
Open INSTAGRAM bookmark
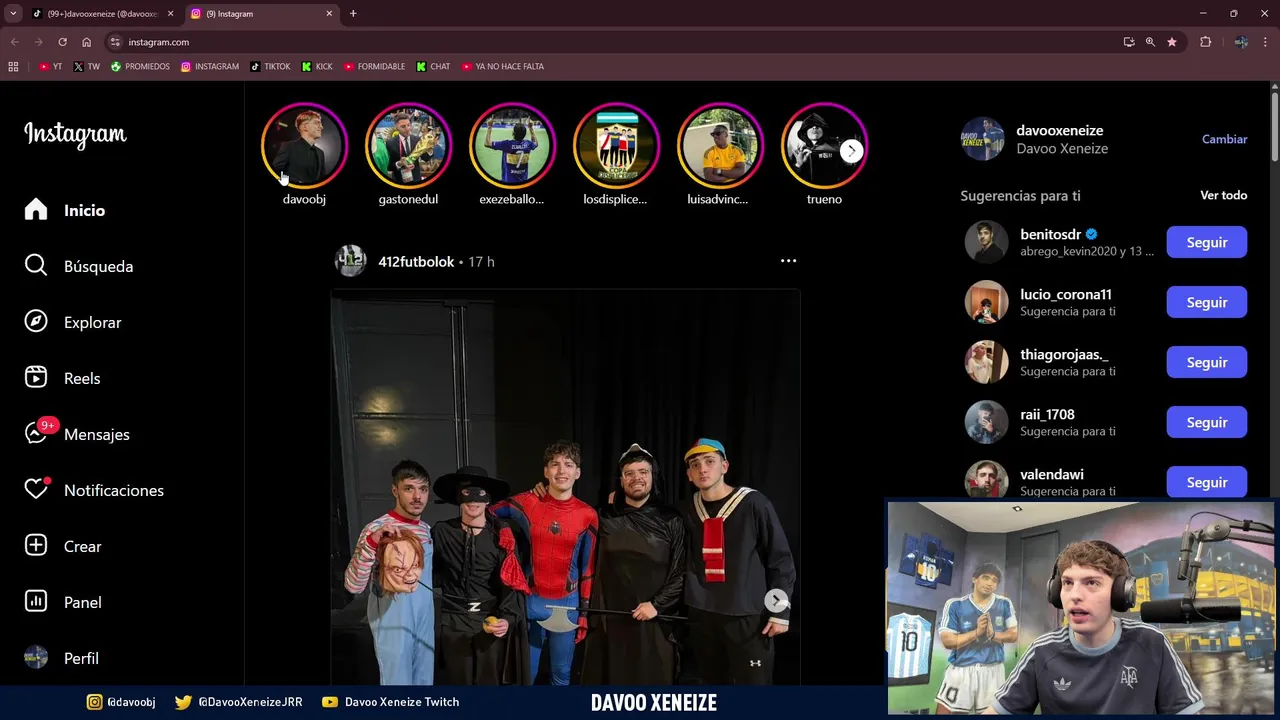pyautogui.click(x=210, y=66)
